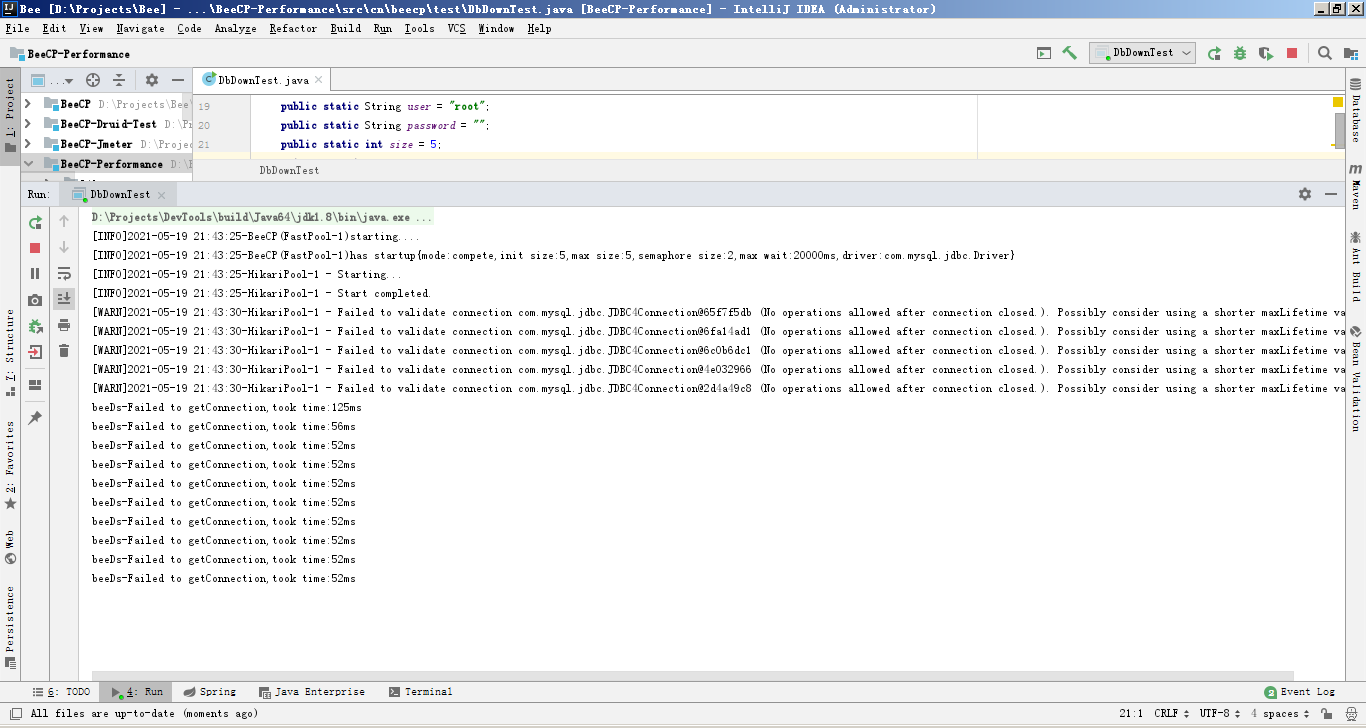This screenshot has width=1366, height=728.
Task: Restore layout icon in Run panel
Action: [x=35, y=385]
